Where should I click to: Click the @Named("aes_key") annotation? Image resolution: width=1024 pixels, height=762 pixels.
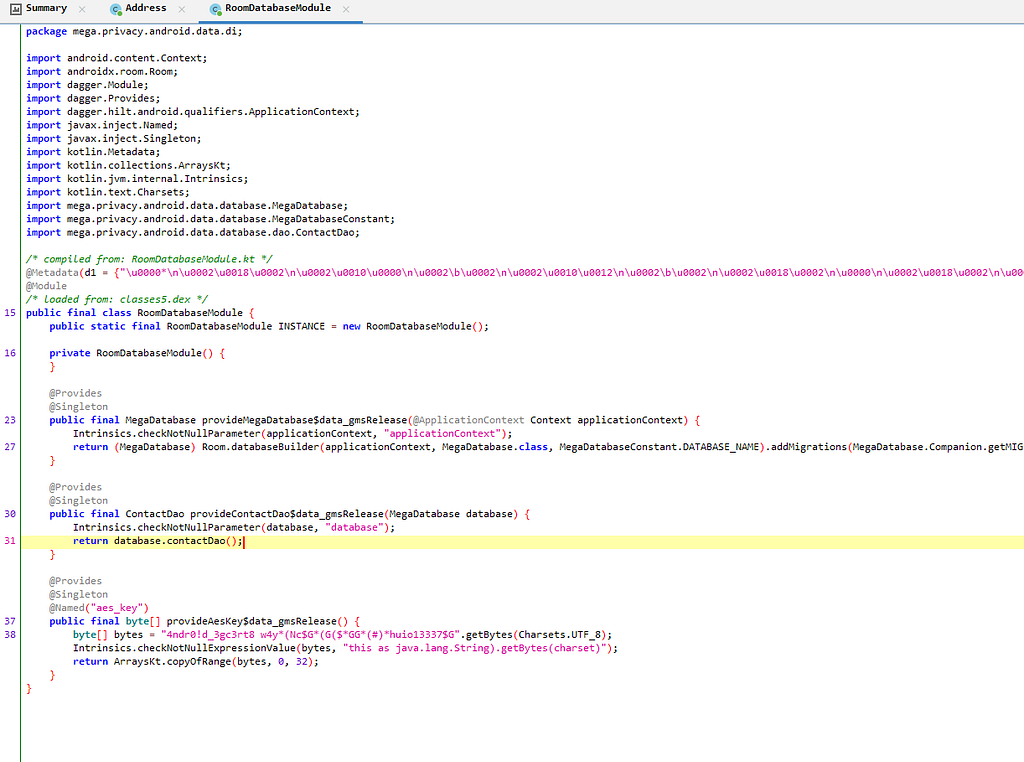(99, 608)
